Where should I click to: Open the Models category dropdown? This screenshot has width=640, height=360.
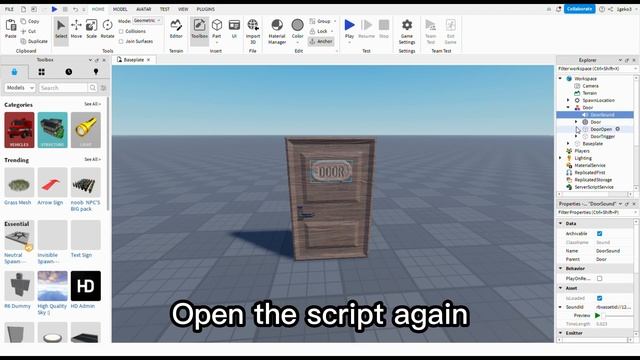tap(20, 88)
